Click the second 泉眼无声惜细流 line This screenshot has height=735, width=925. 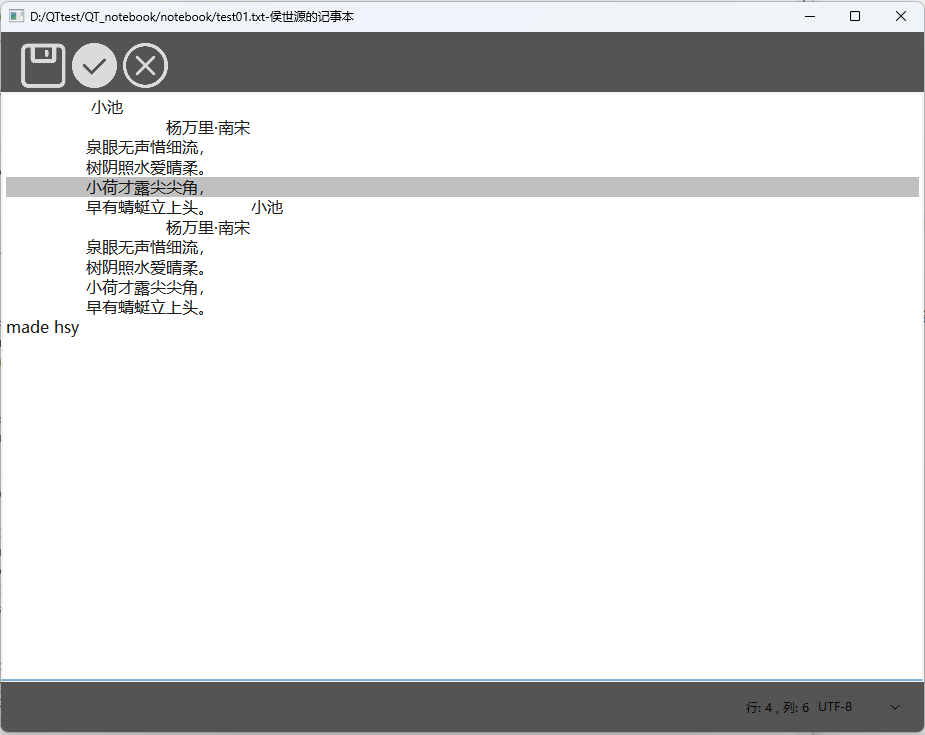145,247
